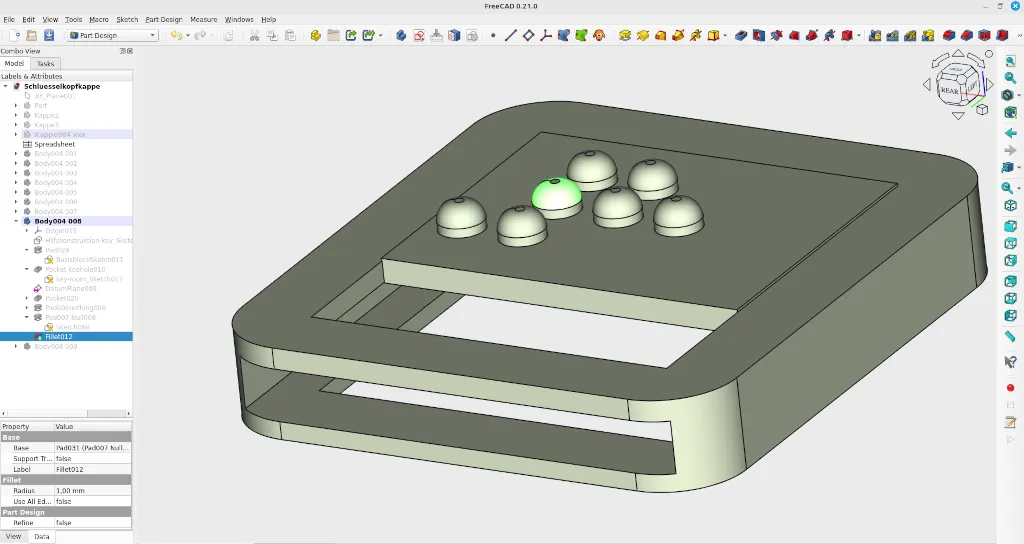Click the Label value Fillet012 field
The width and height of the screenshot is (1024, 544).
[93, 469]
